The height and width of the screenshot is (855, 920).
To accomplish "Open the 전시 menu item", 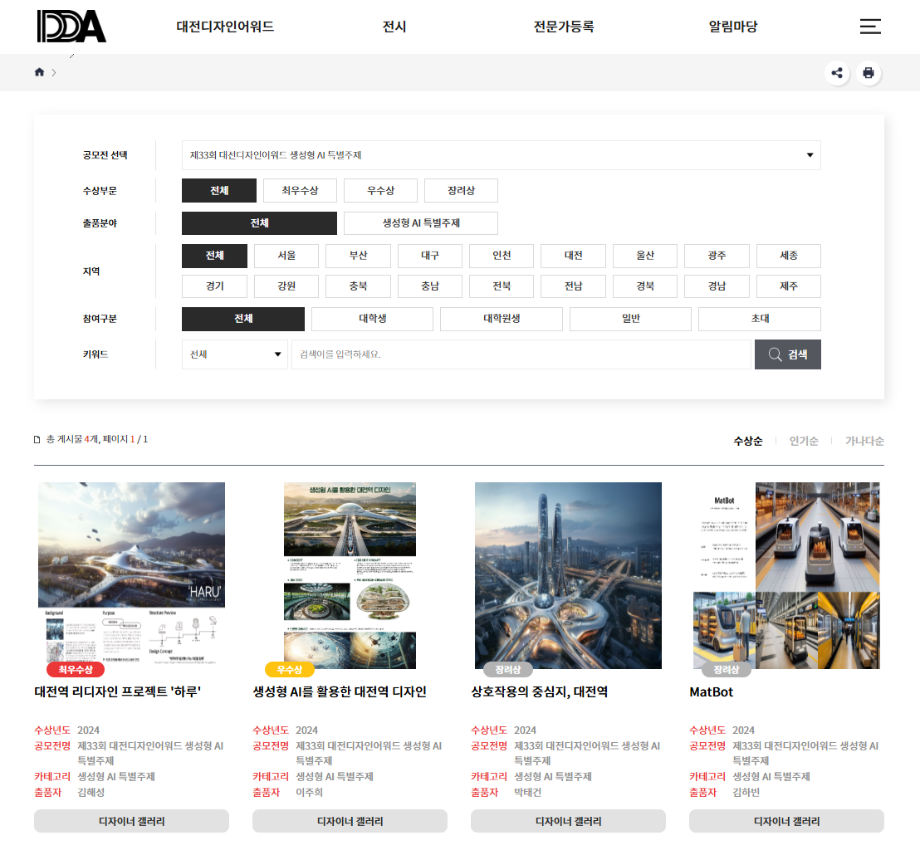I will click(394, 27).
